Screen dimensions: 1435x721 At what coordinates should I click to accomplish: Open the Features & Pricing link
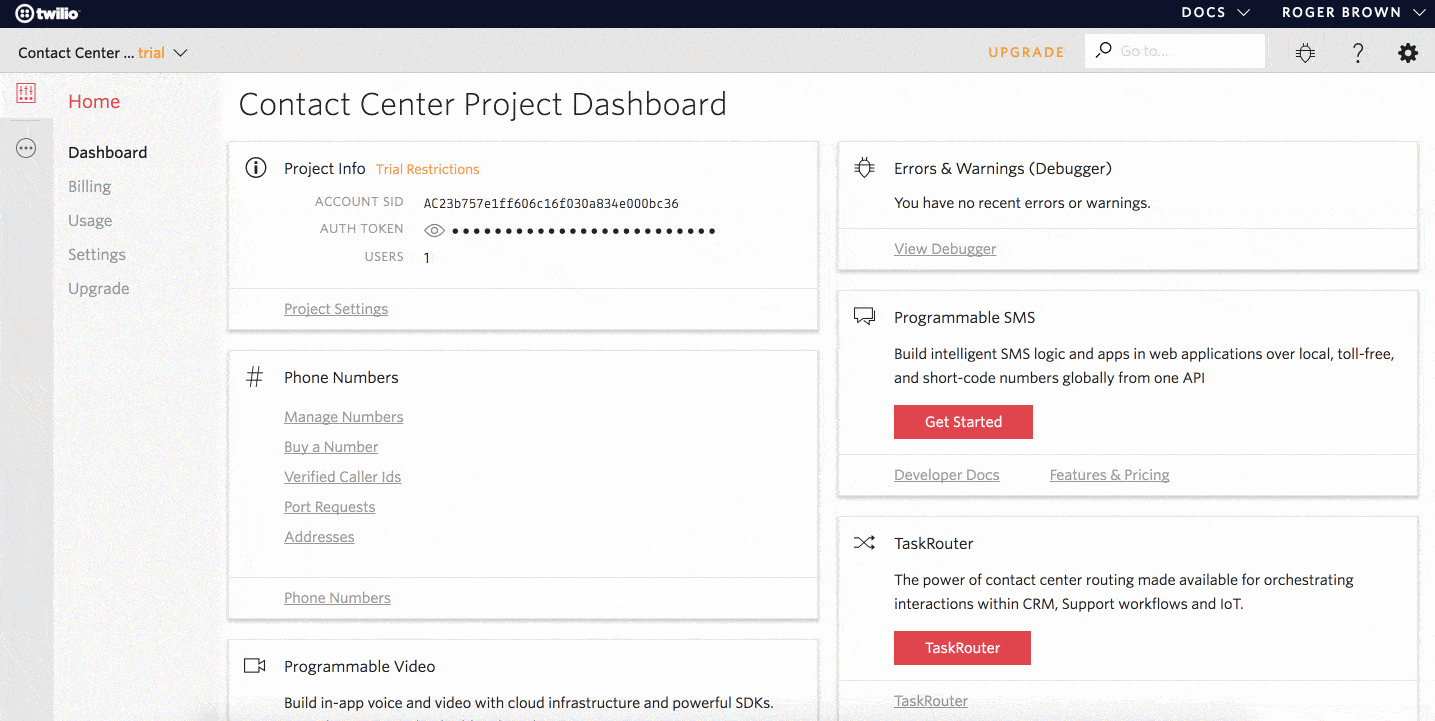(x=1109, y=475)
